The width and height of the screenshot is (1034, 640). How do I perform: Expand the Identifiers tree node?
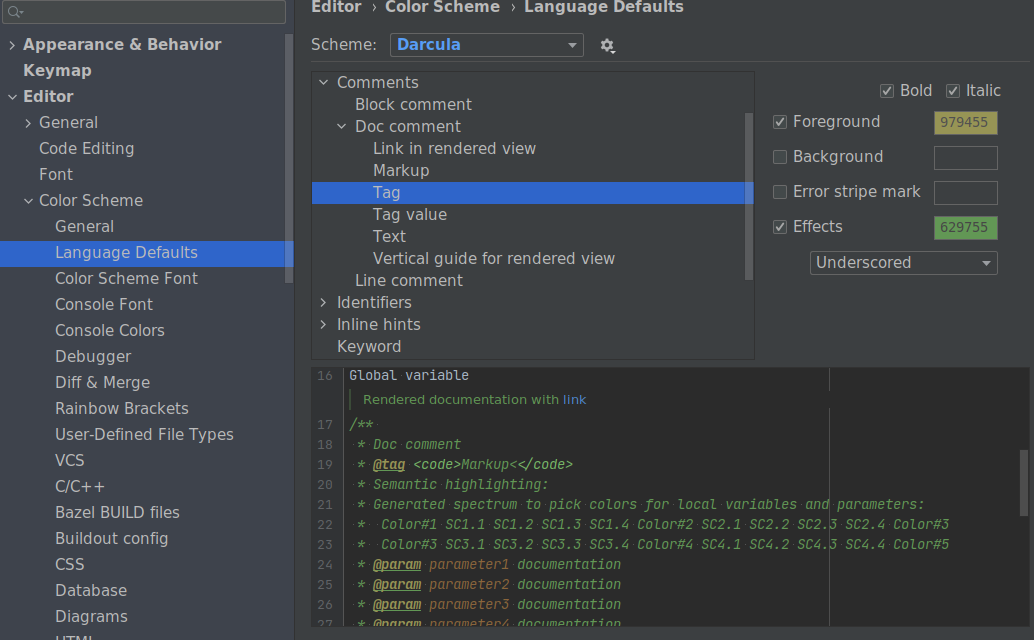pos(323,302)
